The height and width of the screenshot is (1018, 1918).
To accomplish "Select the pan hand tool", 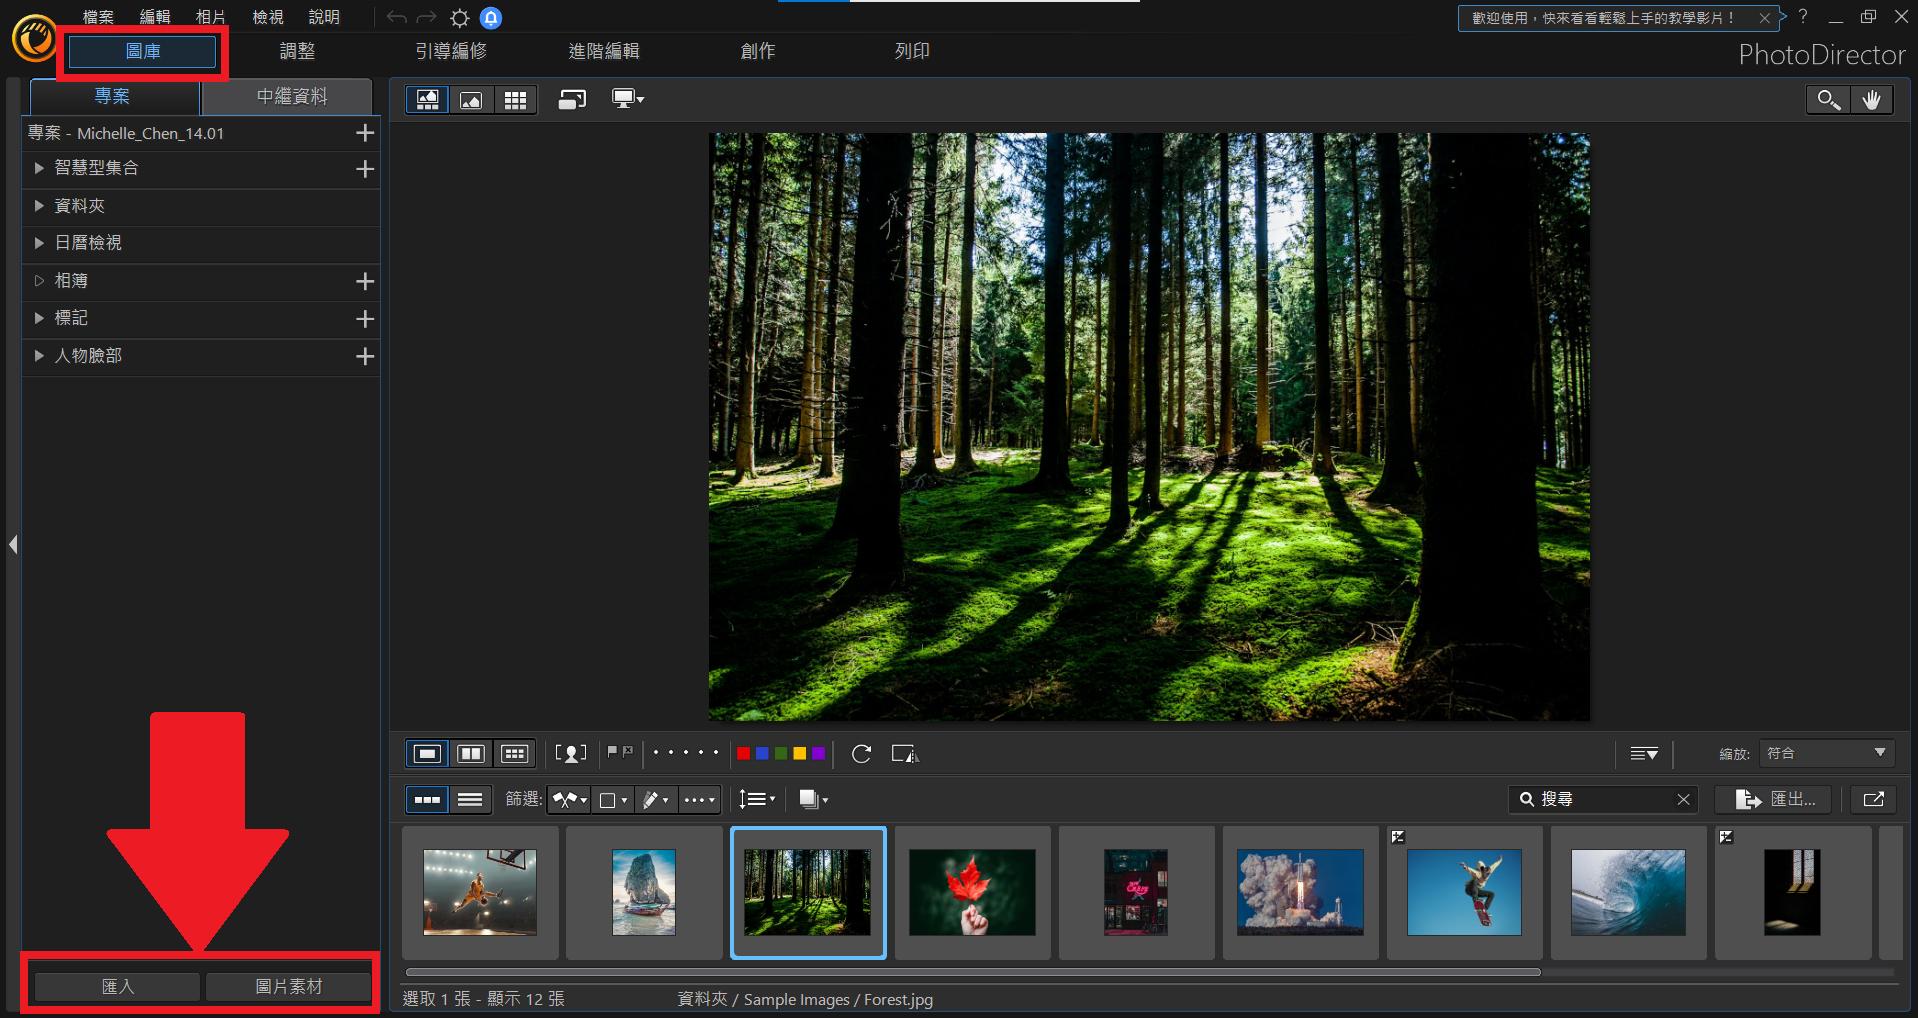I will tap(1871, 99).
